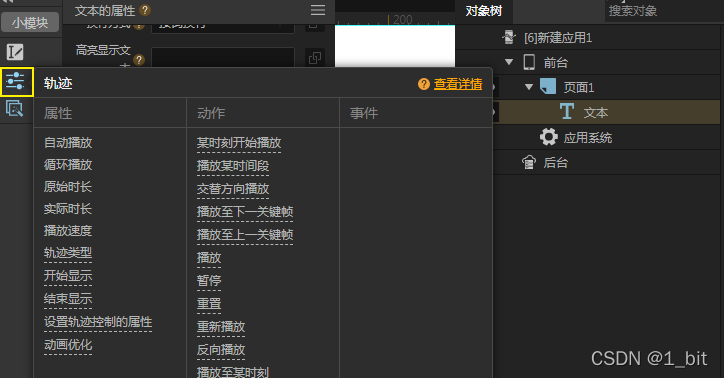Open the 播放至下一关键帧 action

pos(245,212)
